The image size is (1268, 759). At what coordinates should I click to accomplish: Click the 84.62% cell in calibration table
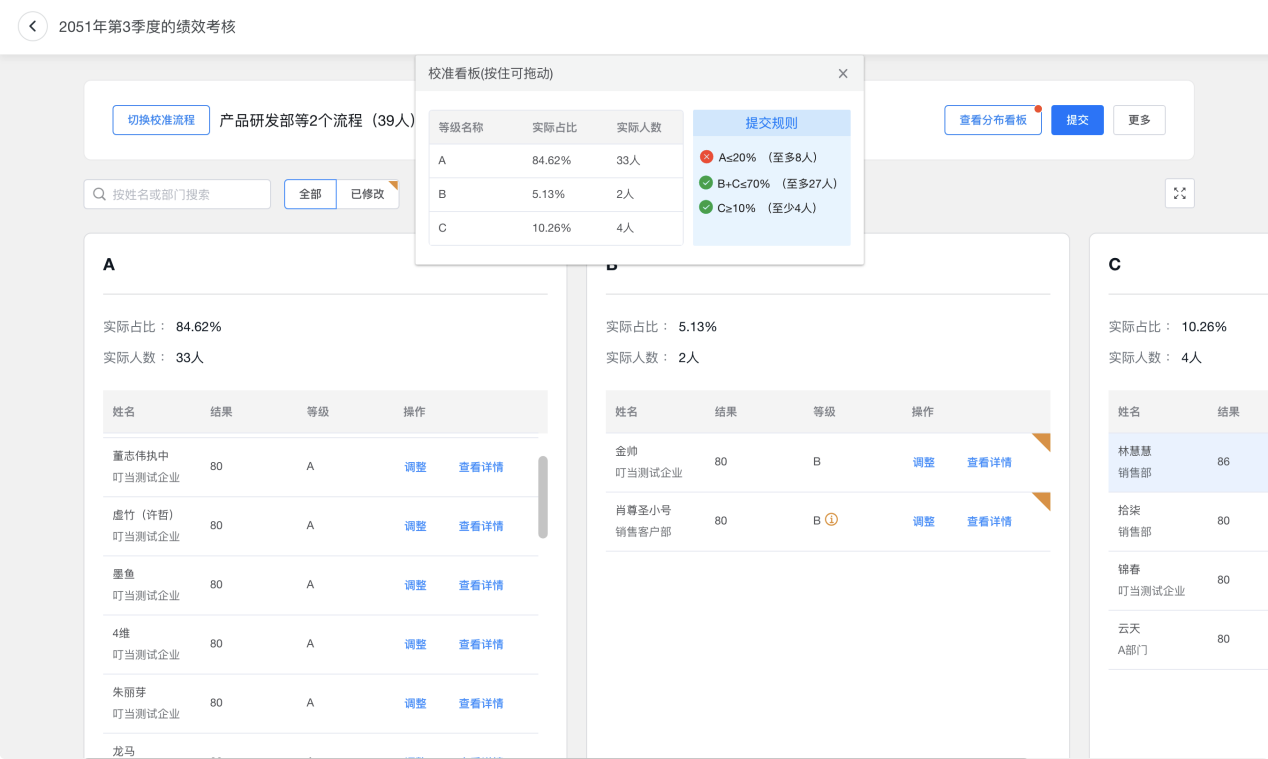551,160
